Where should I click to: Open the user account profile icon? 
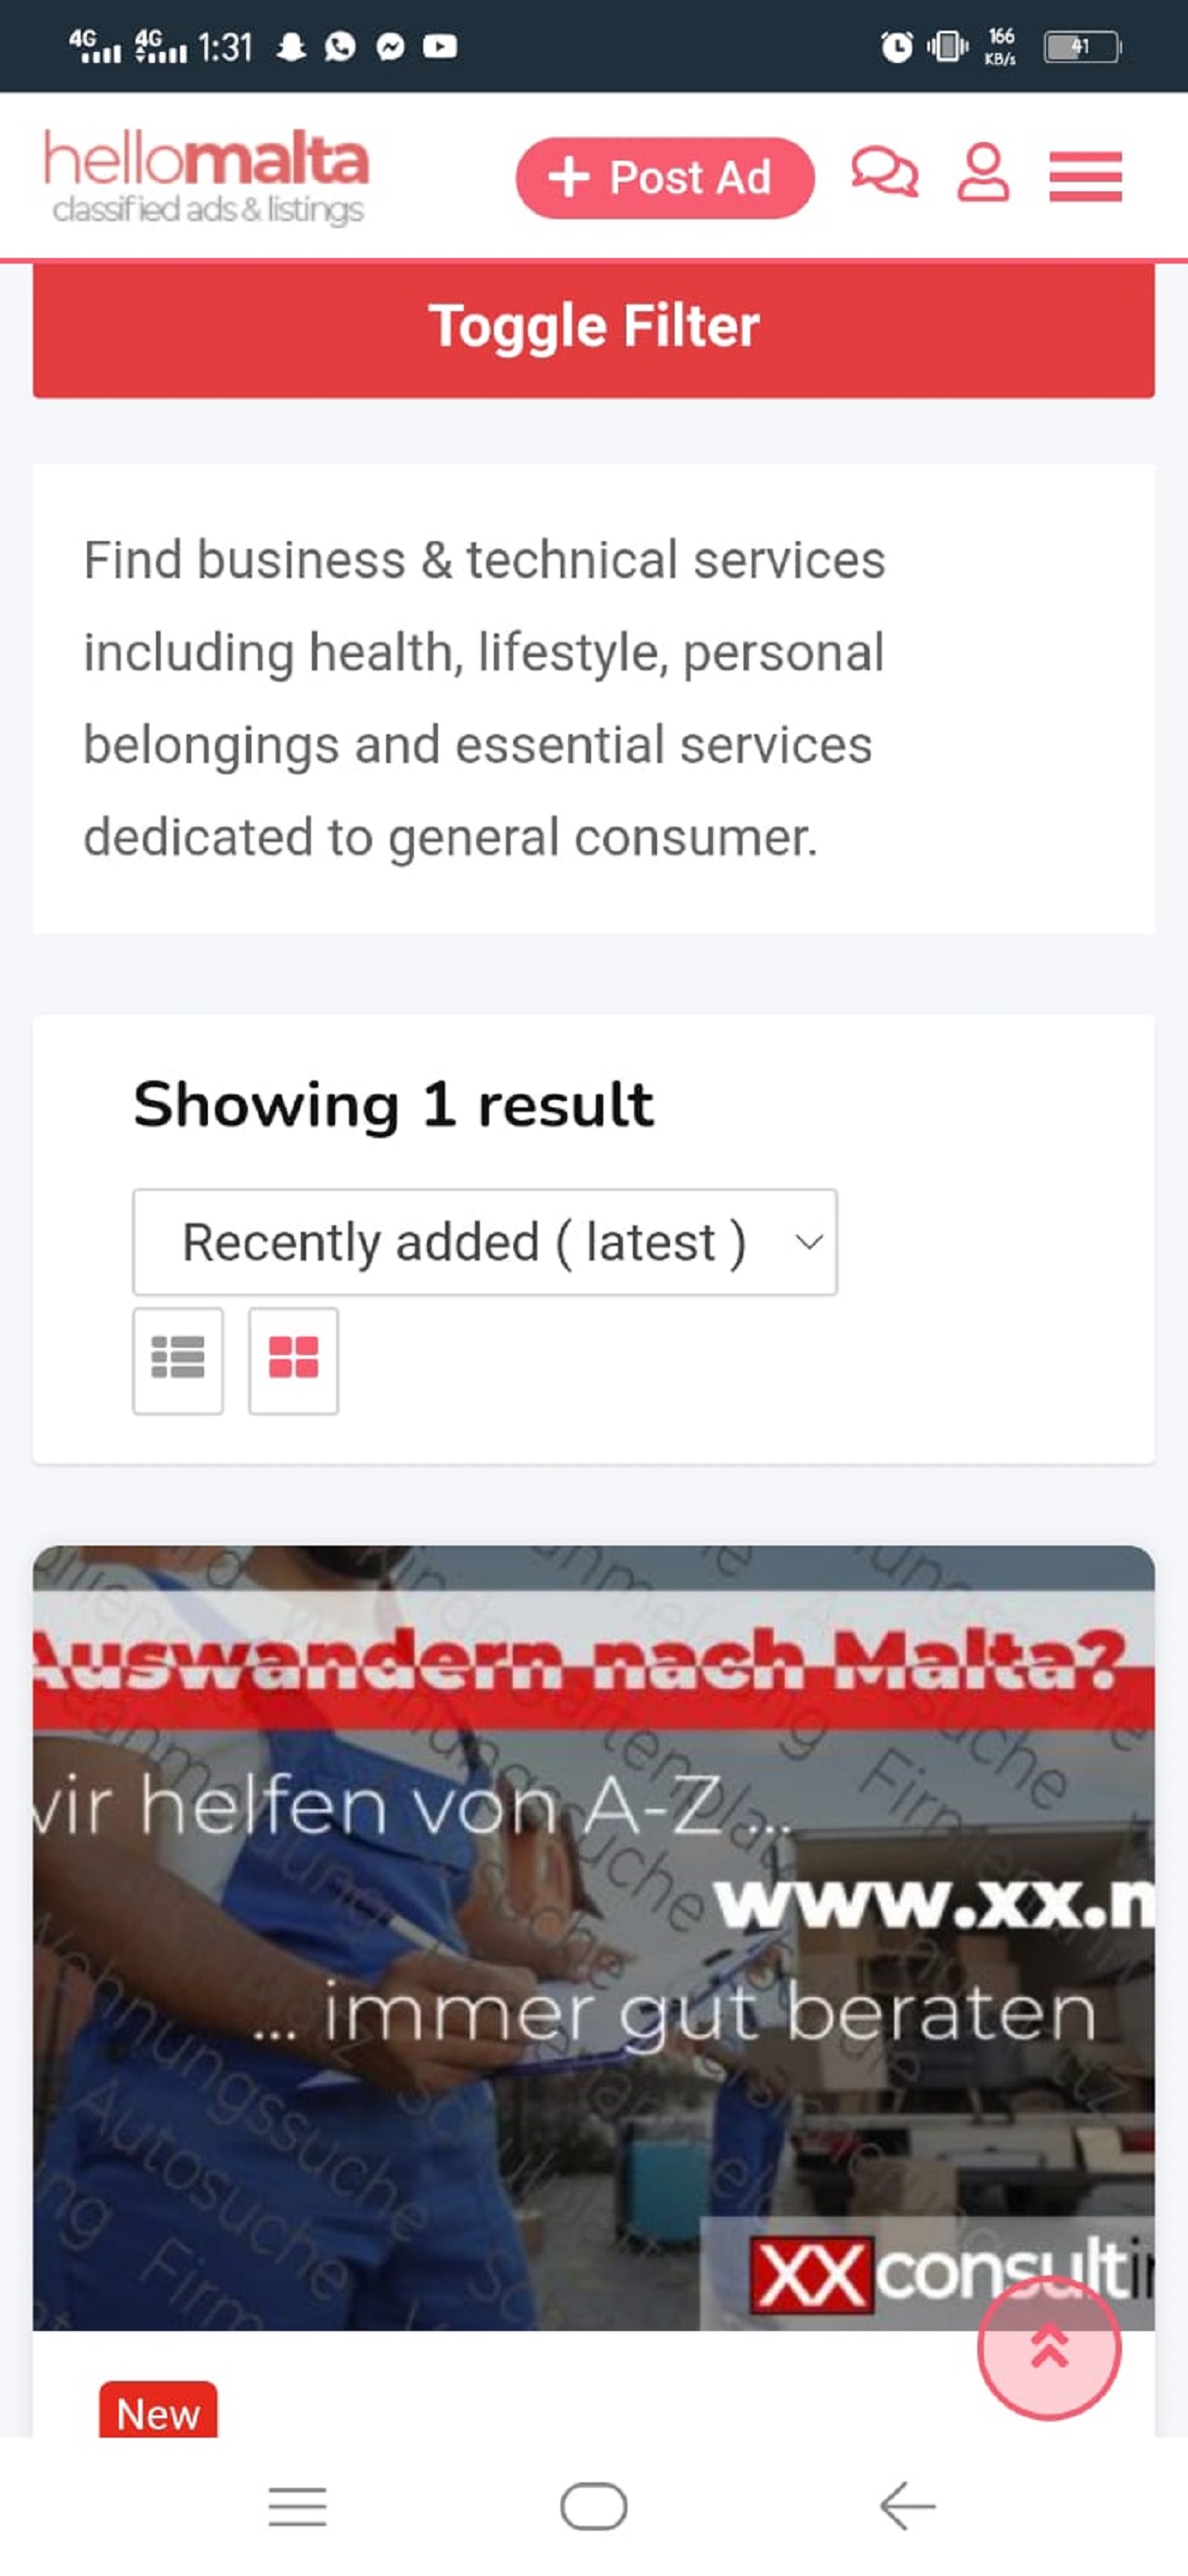983,173
